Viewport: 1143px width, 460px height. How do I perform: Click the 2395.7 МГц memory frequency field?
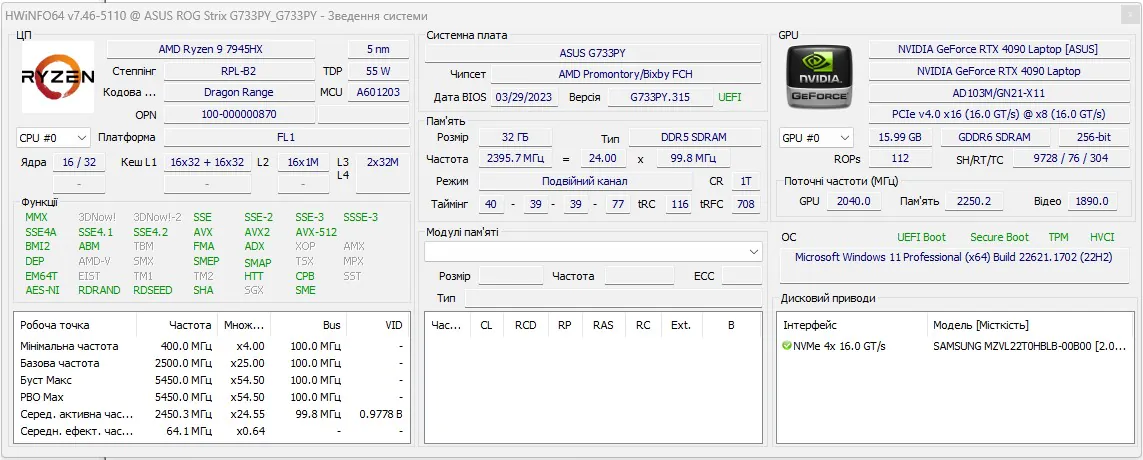click(515, 158)
